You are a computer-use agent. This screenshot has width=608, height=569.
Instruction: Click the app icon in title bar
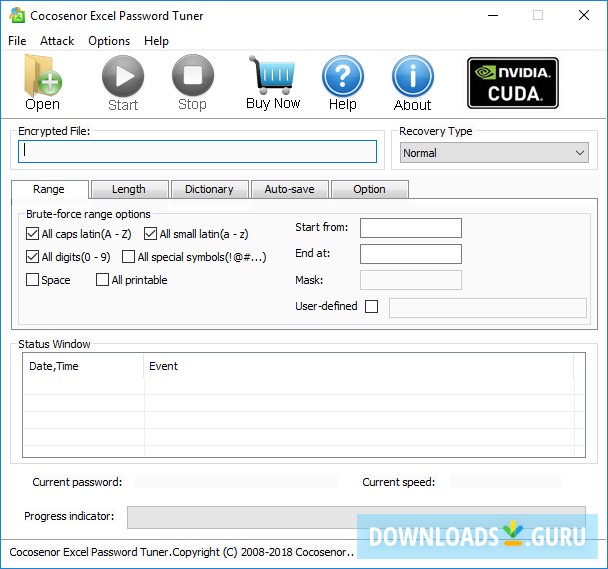click(x=17, y=16)
